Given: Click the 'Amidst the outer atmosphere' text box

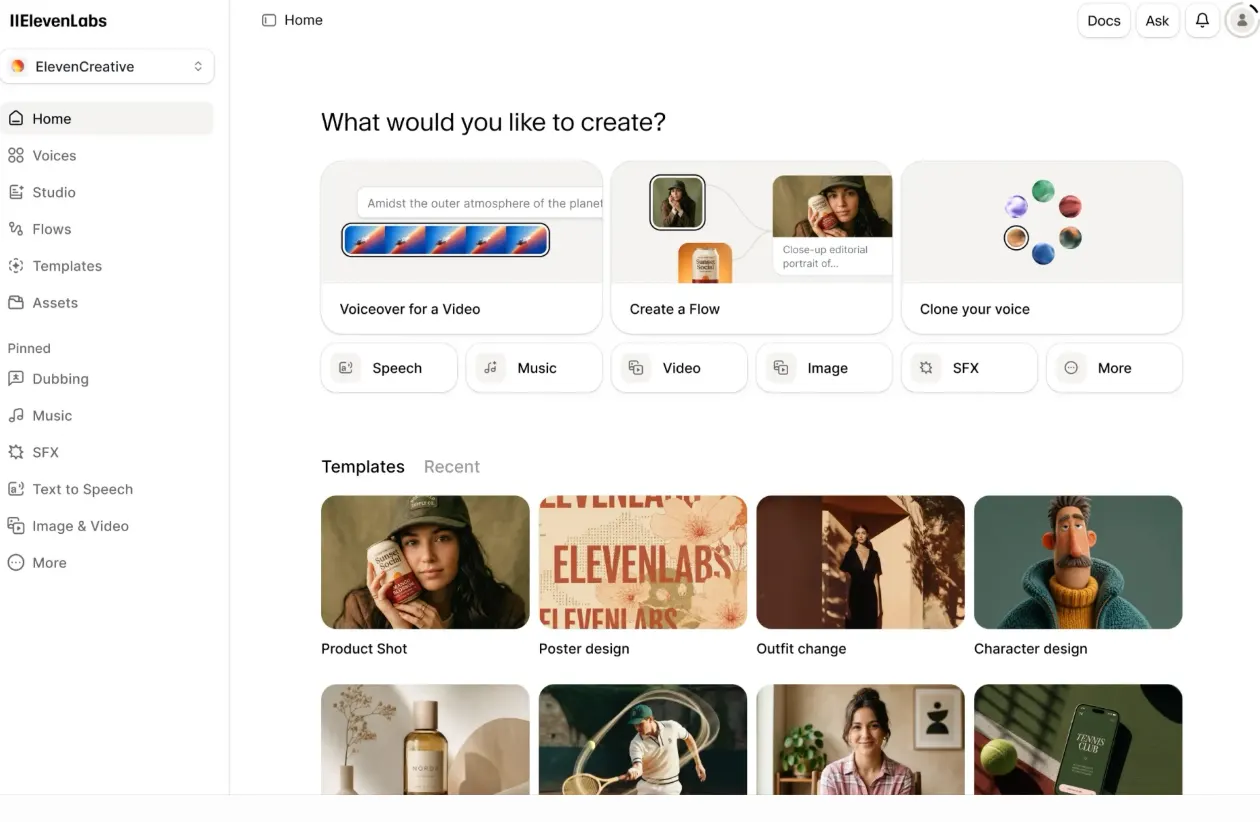Looking at the screenshot, I should pos(480,203).
